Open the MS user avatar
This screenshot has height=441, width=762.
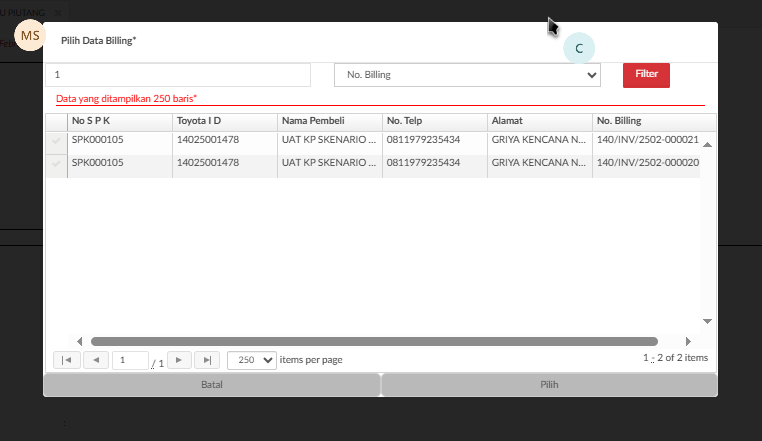tap(30, 35)
